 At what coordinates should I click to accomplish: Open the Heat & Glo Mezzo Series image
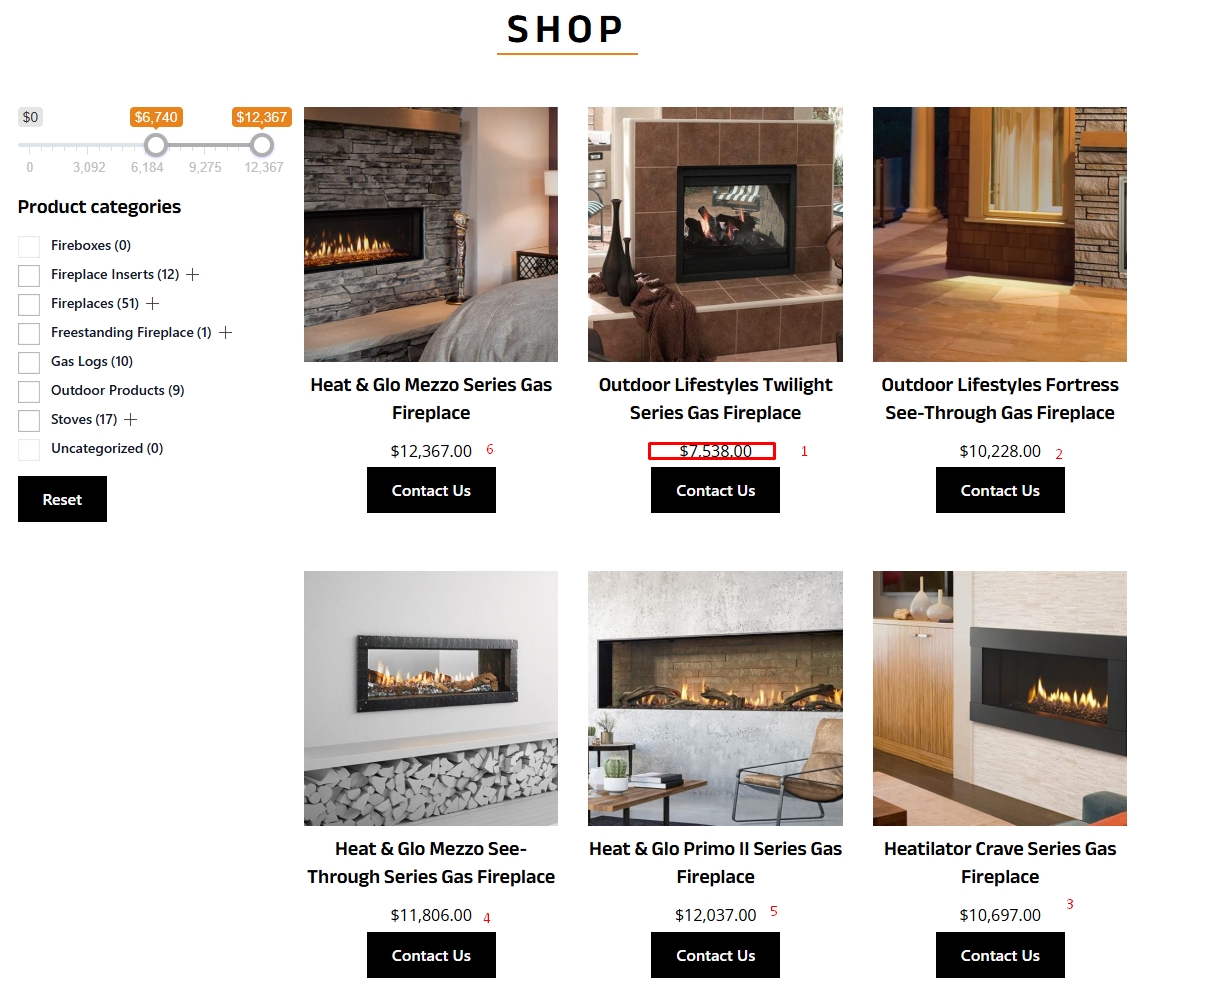[x=431, y=234]
